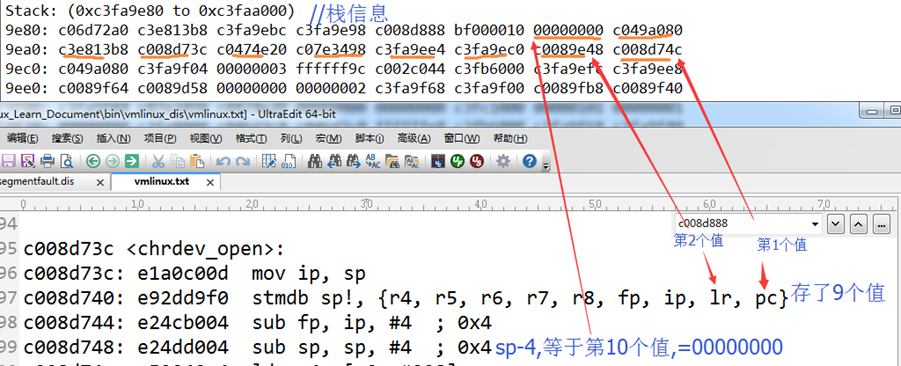901x366 pixels.
Task: Click the line 'mov ip, sp'
Action: [194, 273]
